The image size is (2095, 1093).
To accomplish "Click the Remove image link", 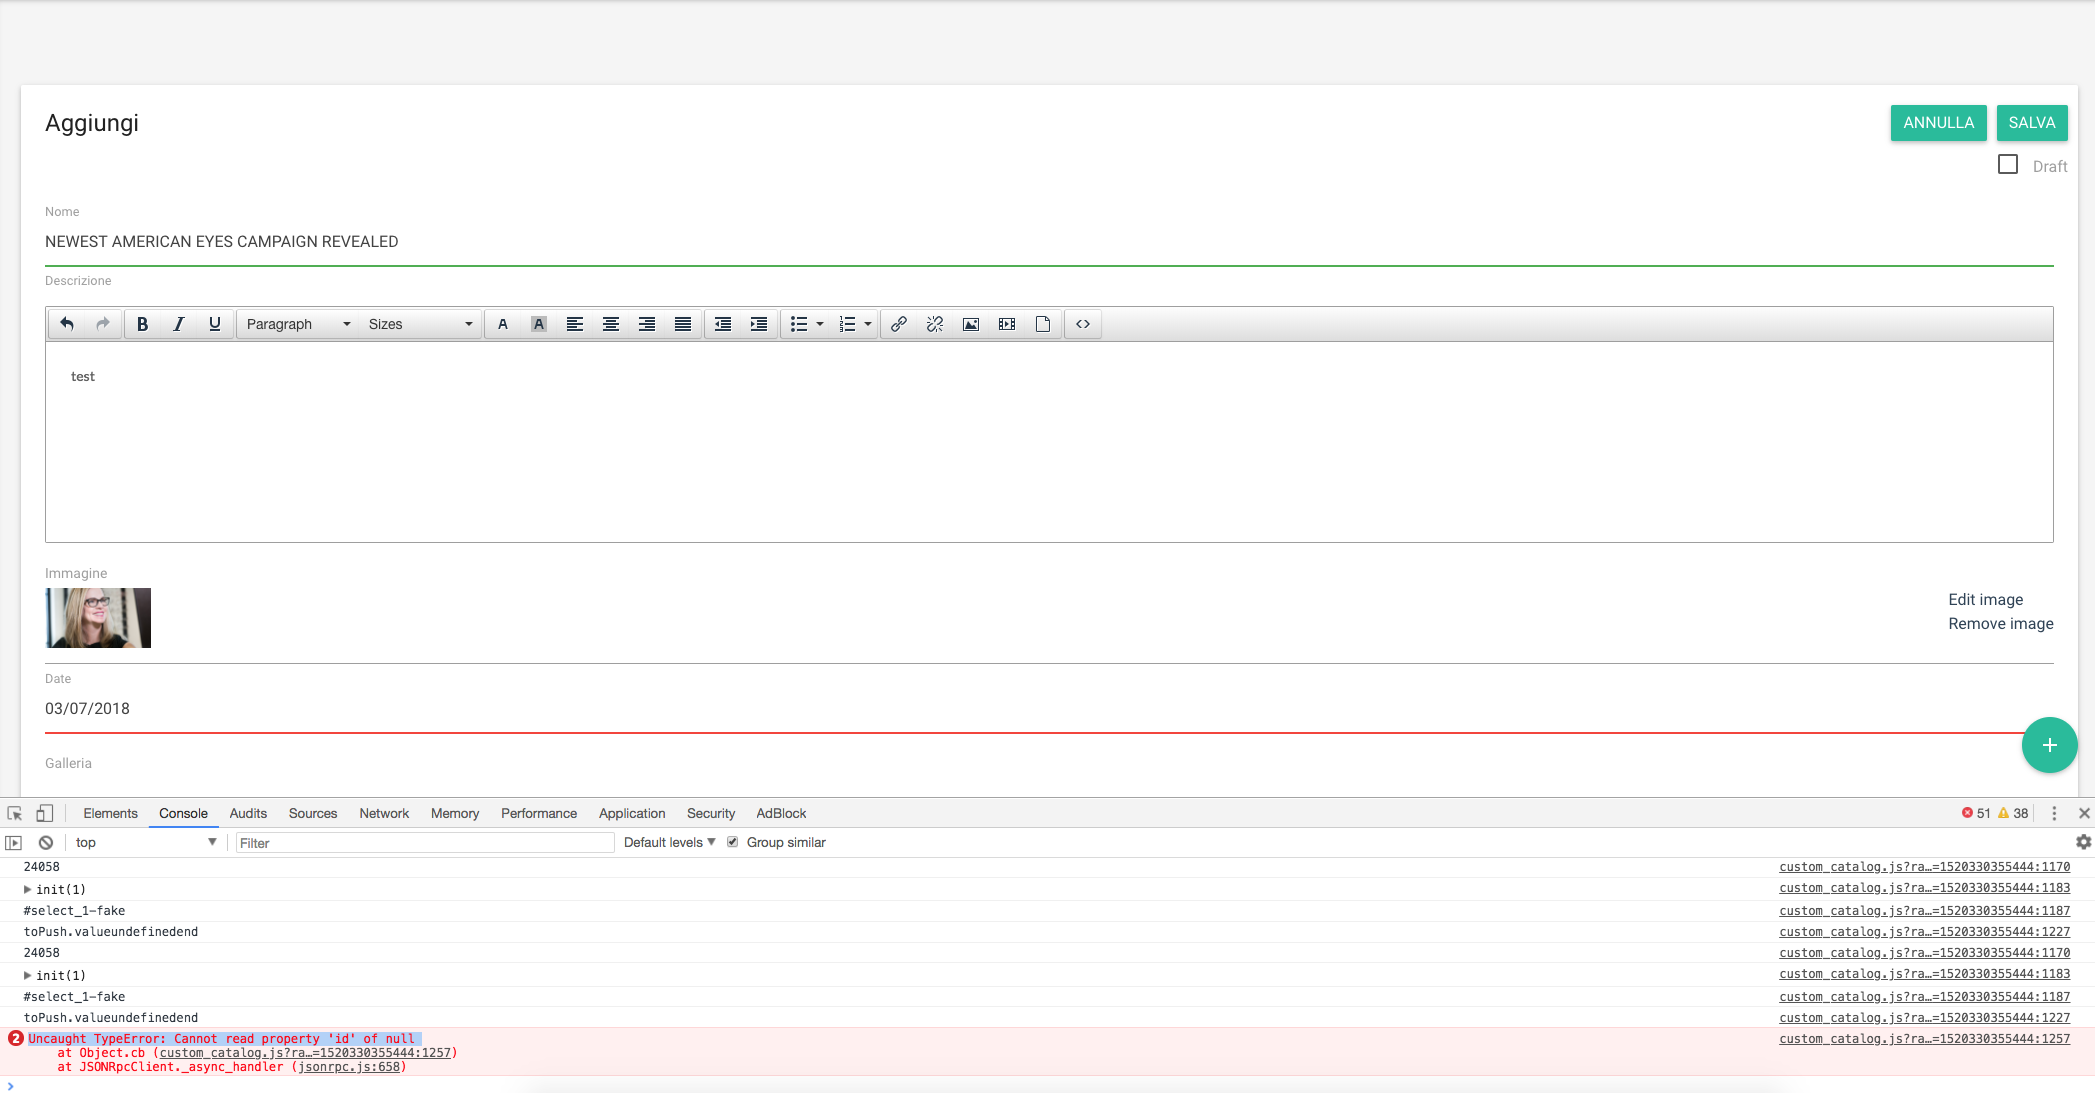I will coord(2000,624).
